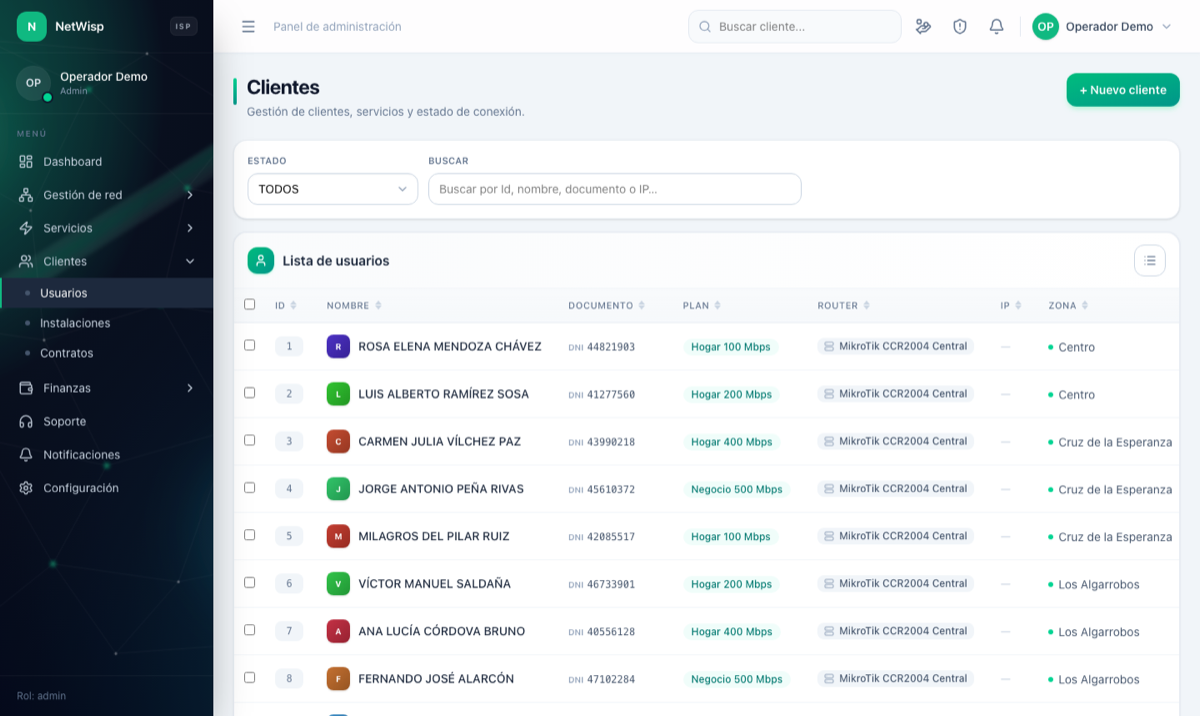
Task: Click the Buscar por Id, nombre field
Action: 615,189
